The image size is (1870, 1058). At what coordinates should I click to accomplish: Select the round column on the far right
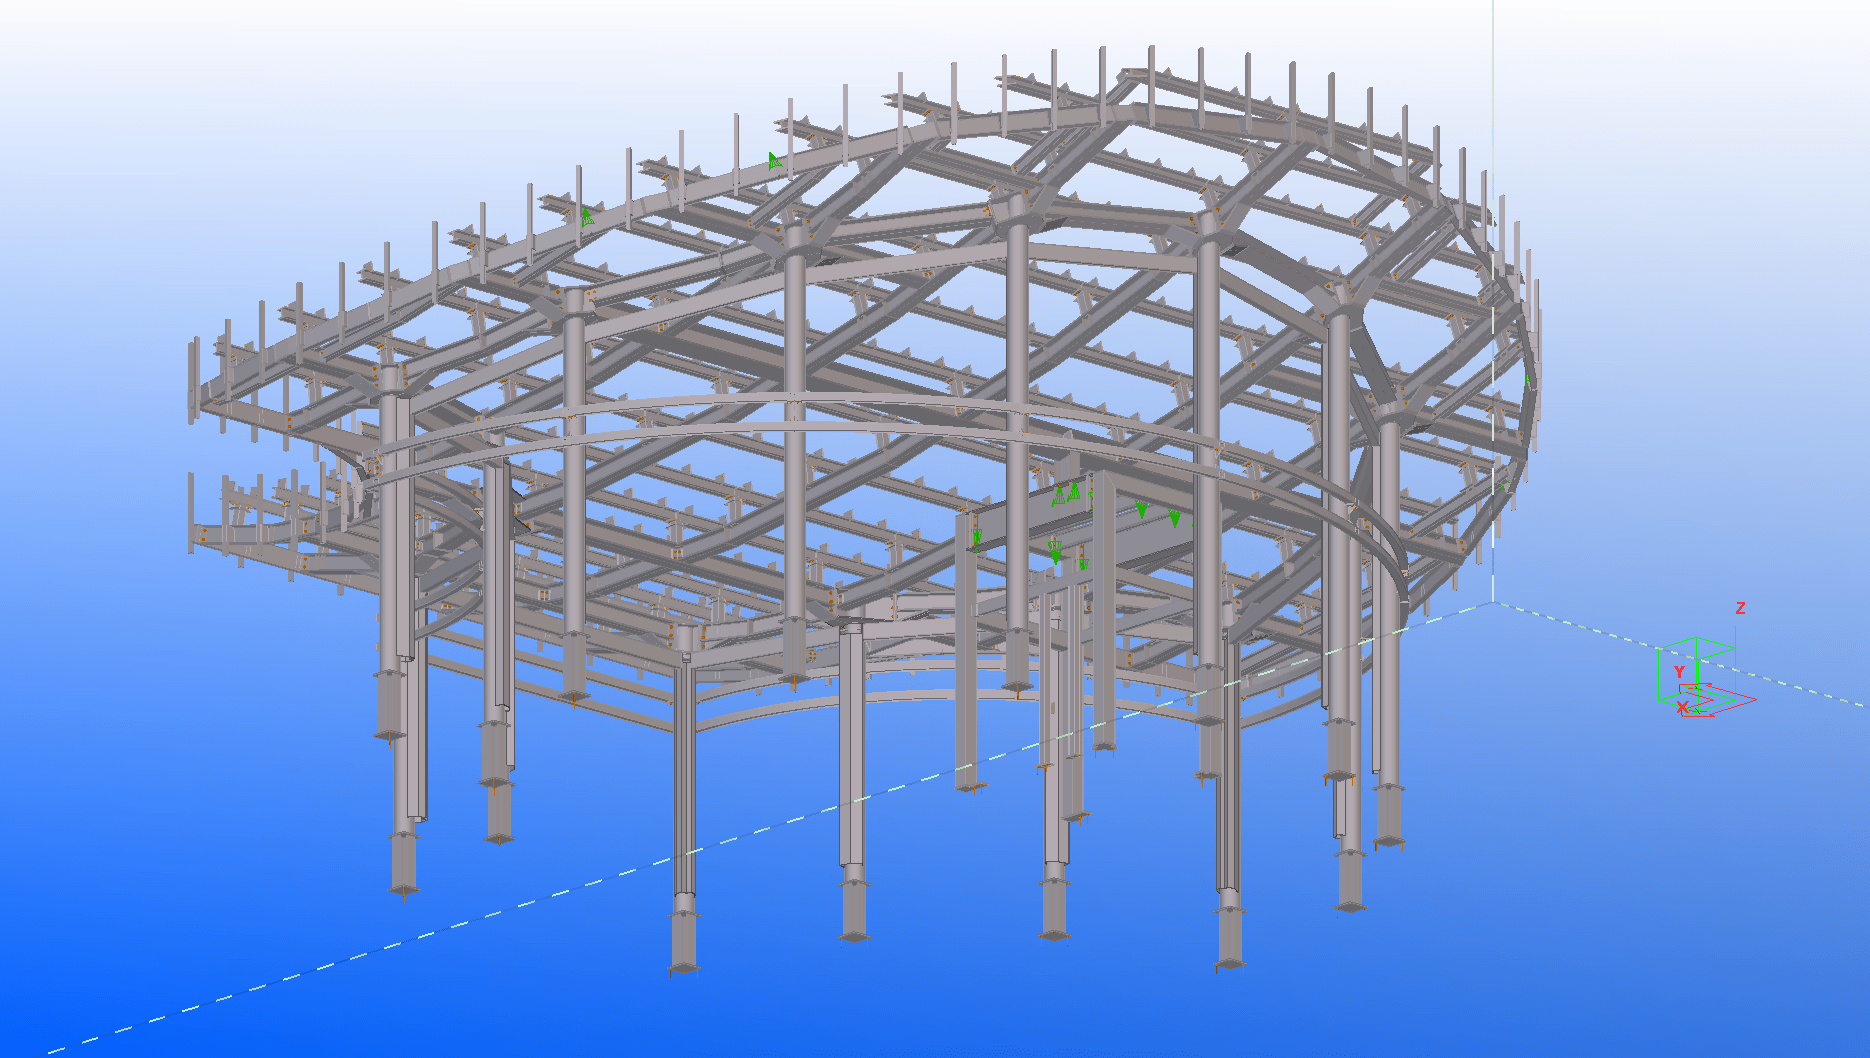click(1388, 640)
